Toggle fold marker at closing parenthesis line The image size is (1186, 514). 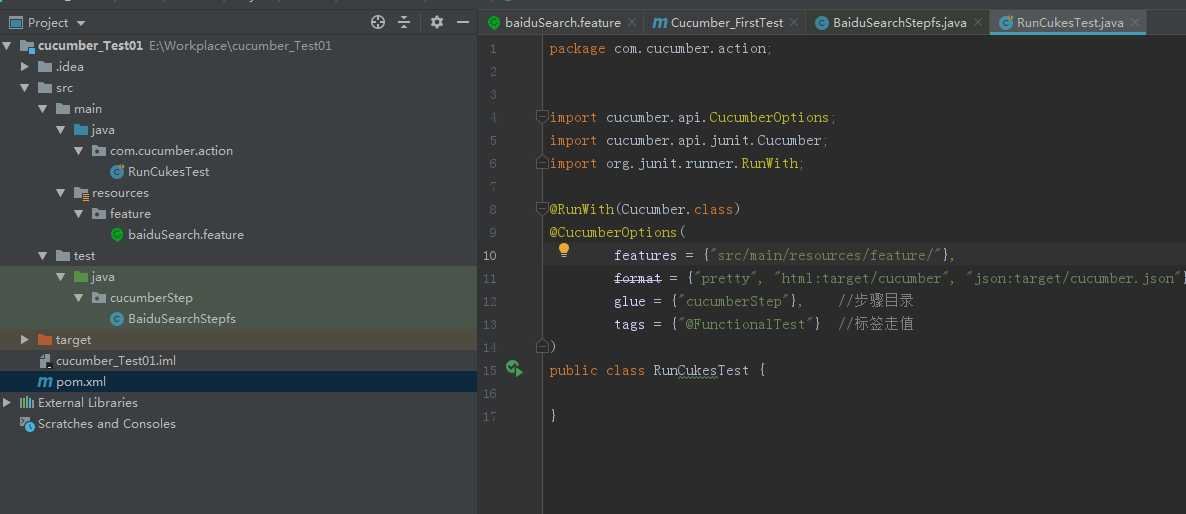click(x=541, y=346)
